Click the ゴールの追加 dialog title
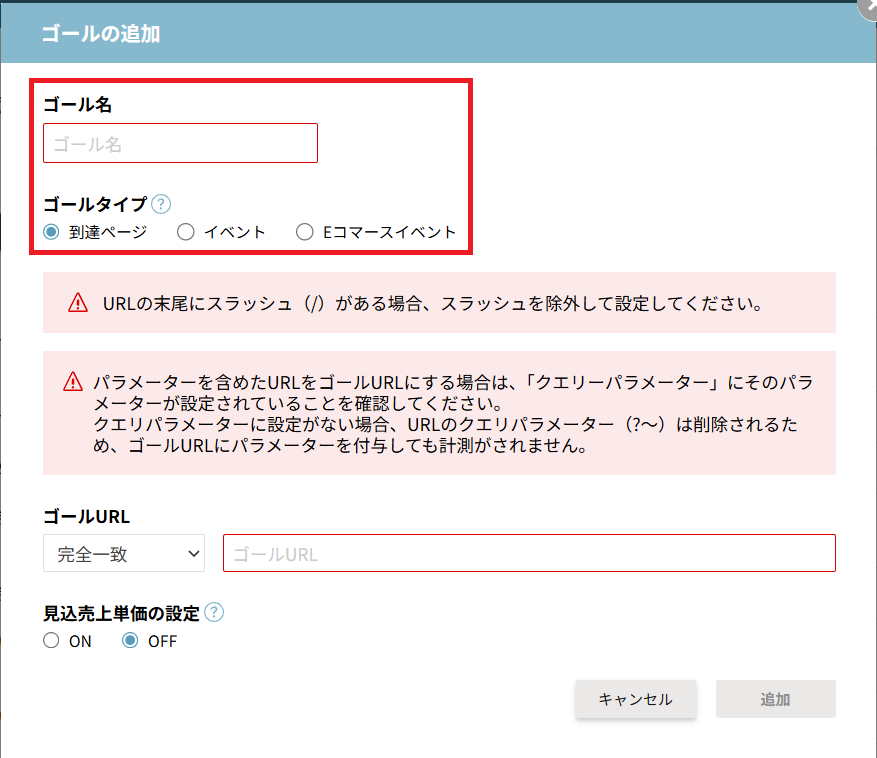 tap(101, 34)
